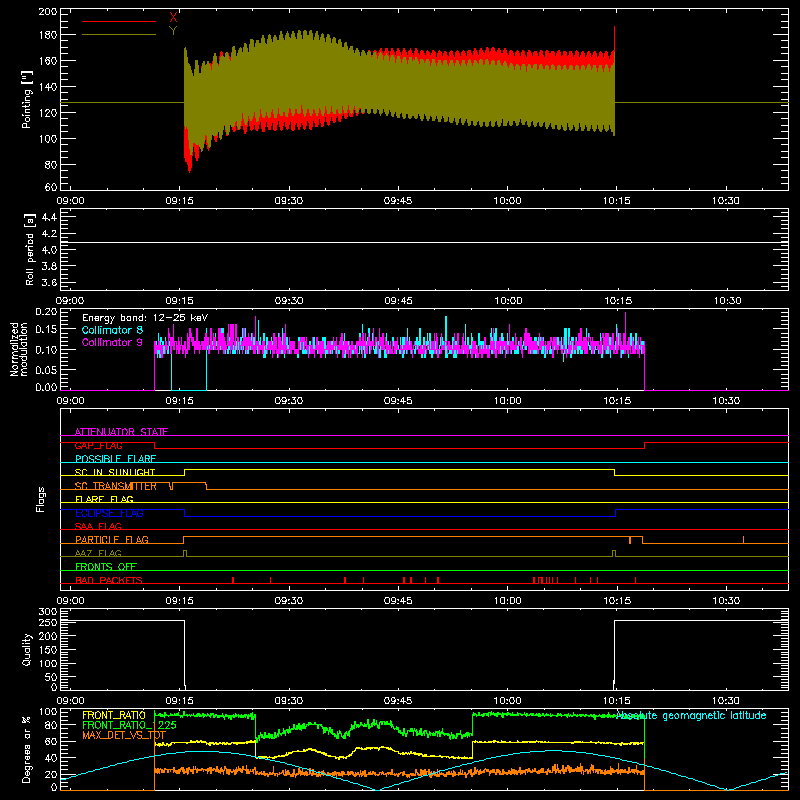Click the green FRONT_RATIO_1225 legend label
Screen dimensions: 800x800
point(130,725)
